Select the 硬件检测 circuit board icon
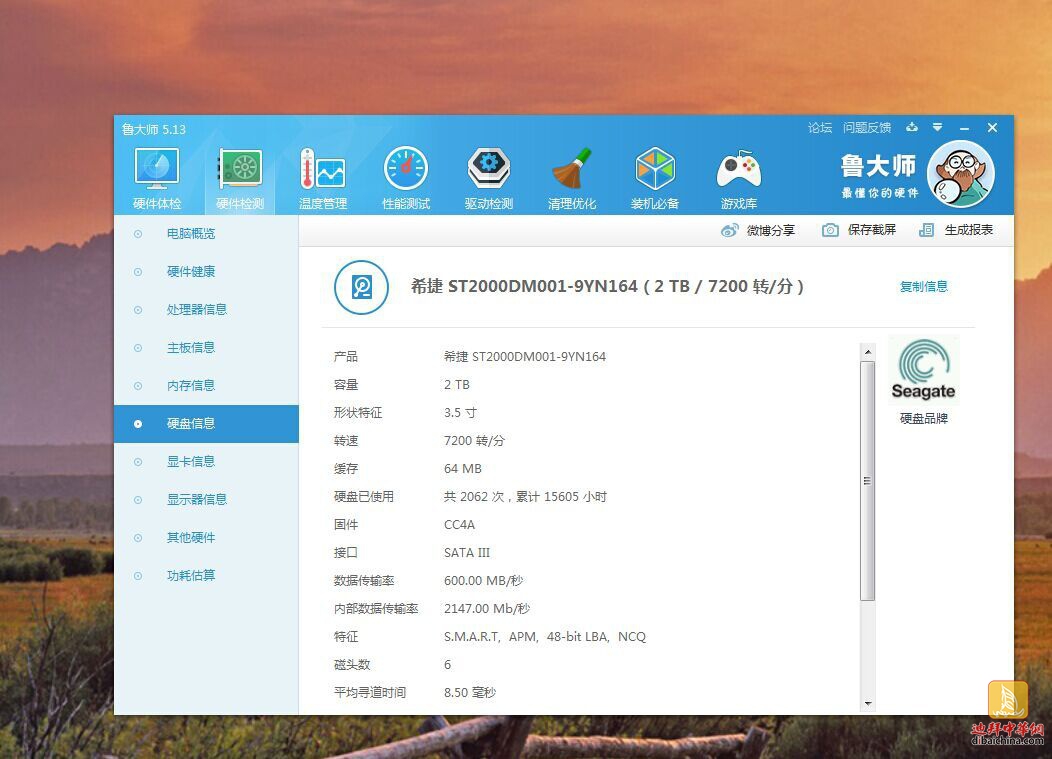Screen dimensions: 1052x759 (240, 167)
